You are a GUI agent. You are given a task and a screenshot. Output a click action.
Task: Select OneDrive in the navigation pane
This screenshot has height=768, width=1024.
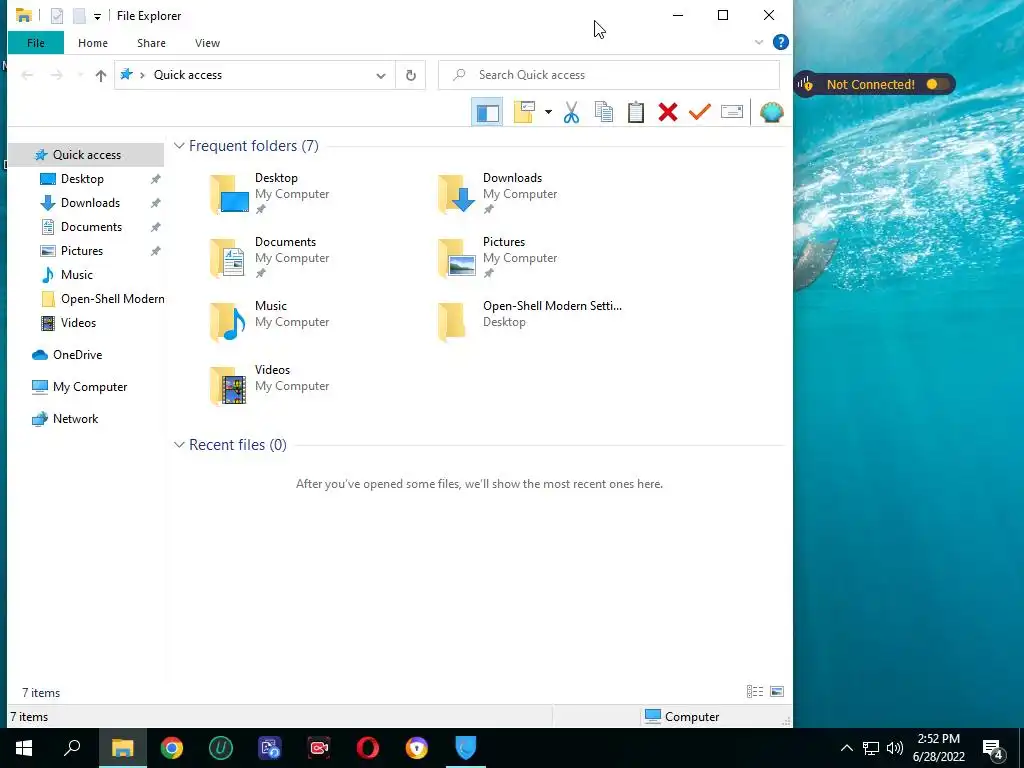click(77, 355)
